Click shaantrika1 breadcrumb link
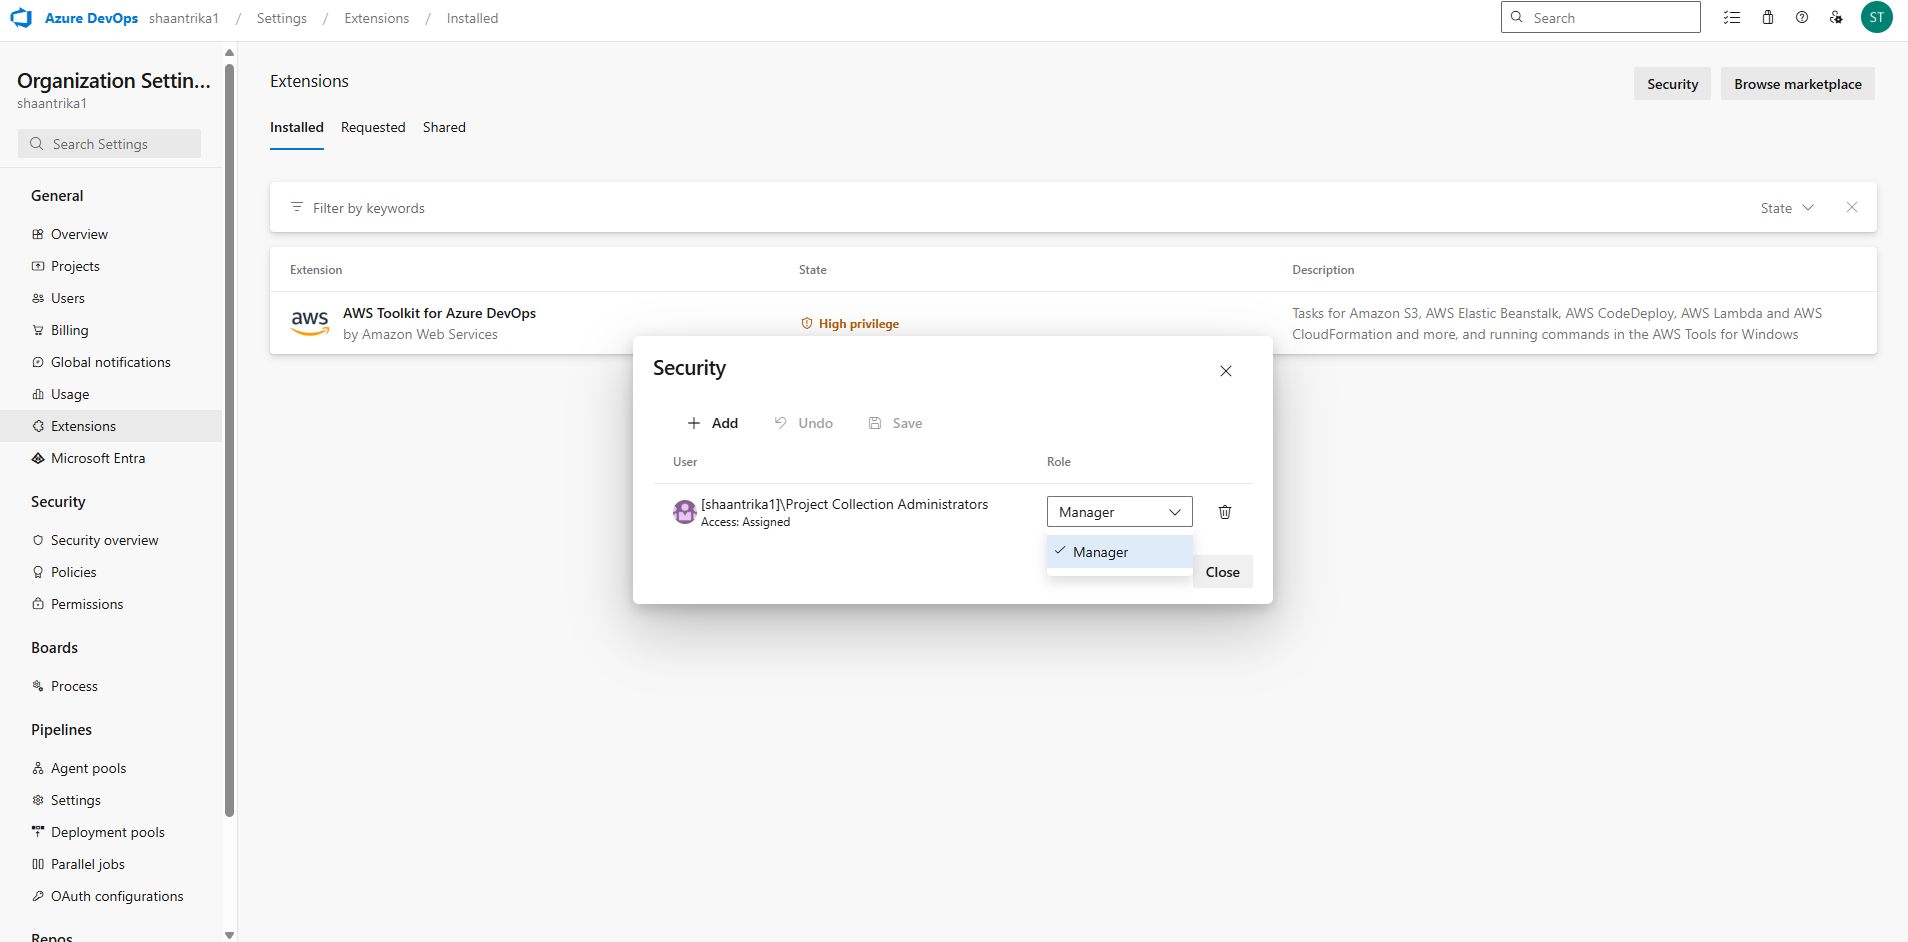 (184, 18)
